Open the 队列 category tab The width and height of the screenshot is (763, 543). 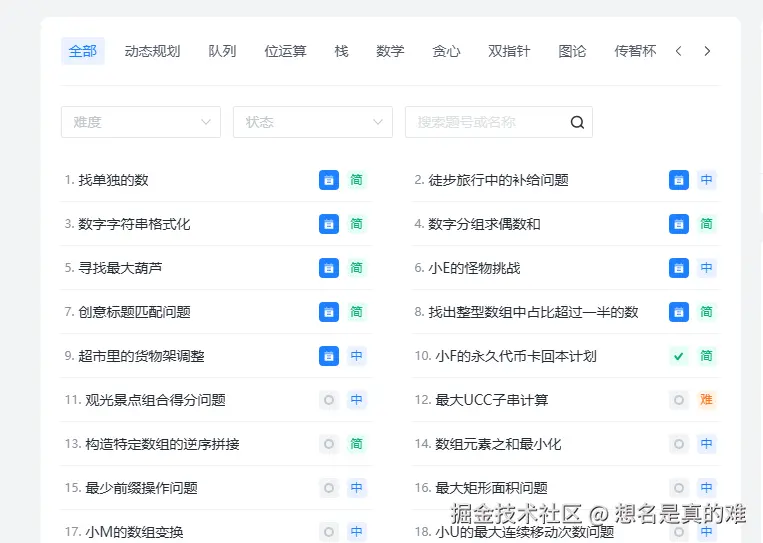222,51
